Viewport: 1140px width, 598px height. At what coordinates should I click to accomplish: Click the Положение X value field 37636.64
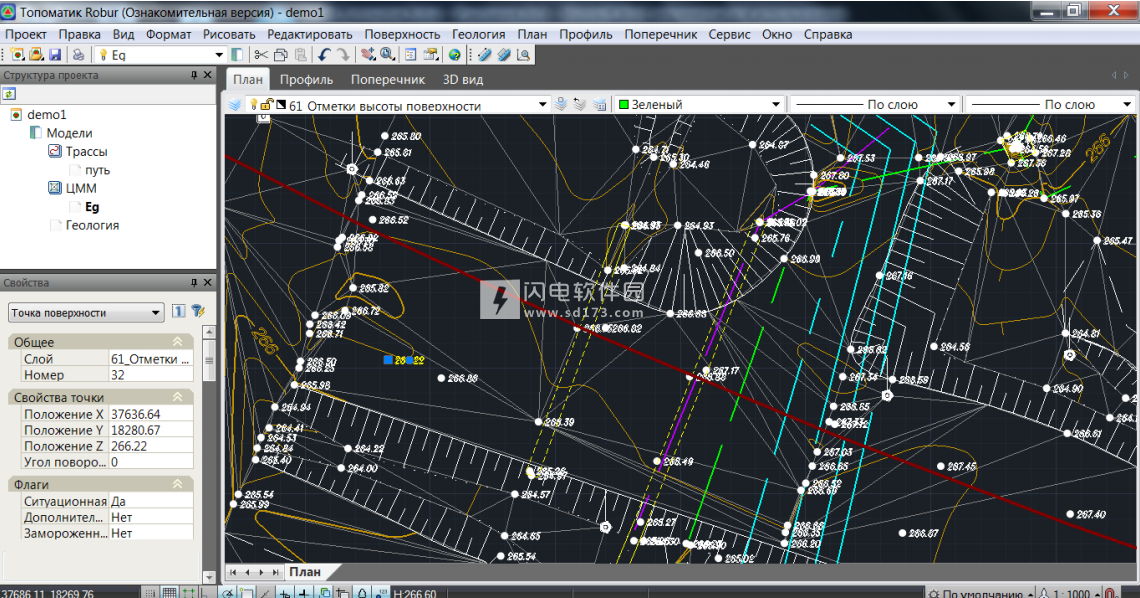pos(150,414)
